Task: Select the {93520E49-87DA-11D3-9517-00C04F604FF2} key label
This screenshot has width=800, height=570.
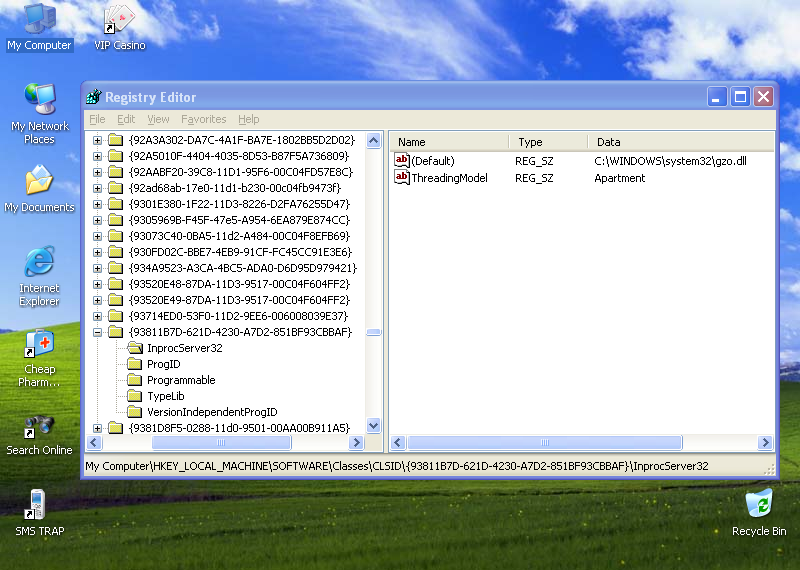Action: (239, 300)
